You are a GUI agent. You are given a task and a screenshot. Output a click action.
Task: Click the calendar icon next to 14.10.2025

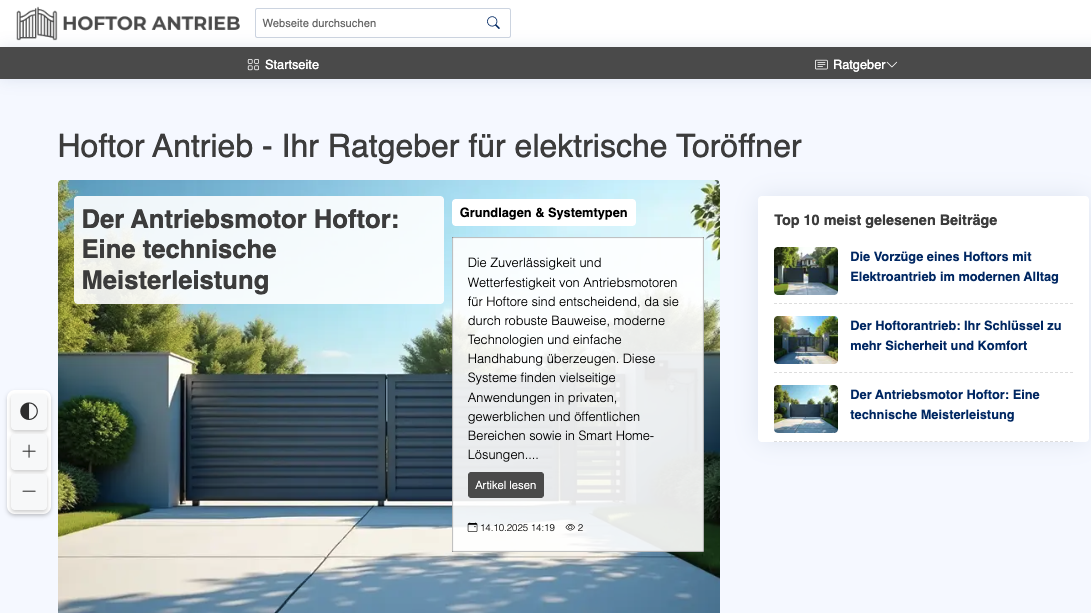pos(472,527)
